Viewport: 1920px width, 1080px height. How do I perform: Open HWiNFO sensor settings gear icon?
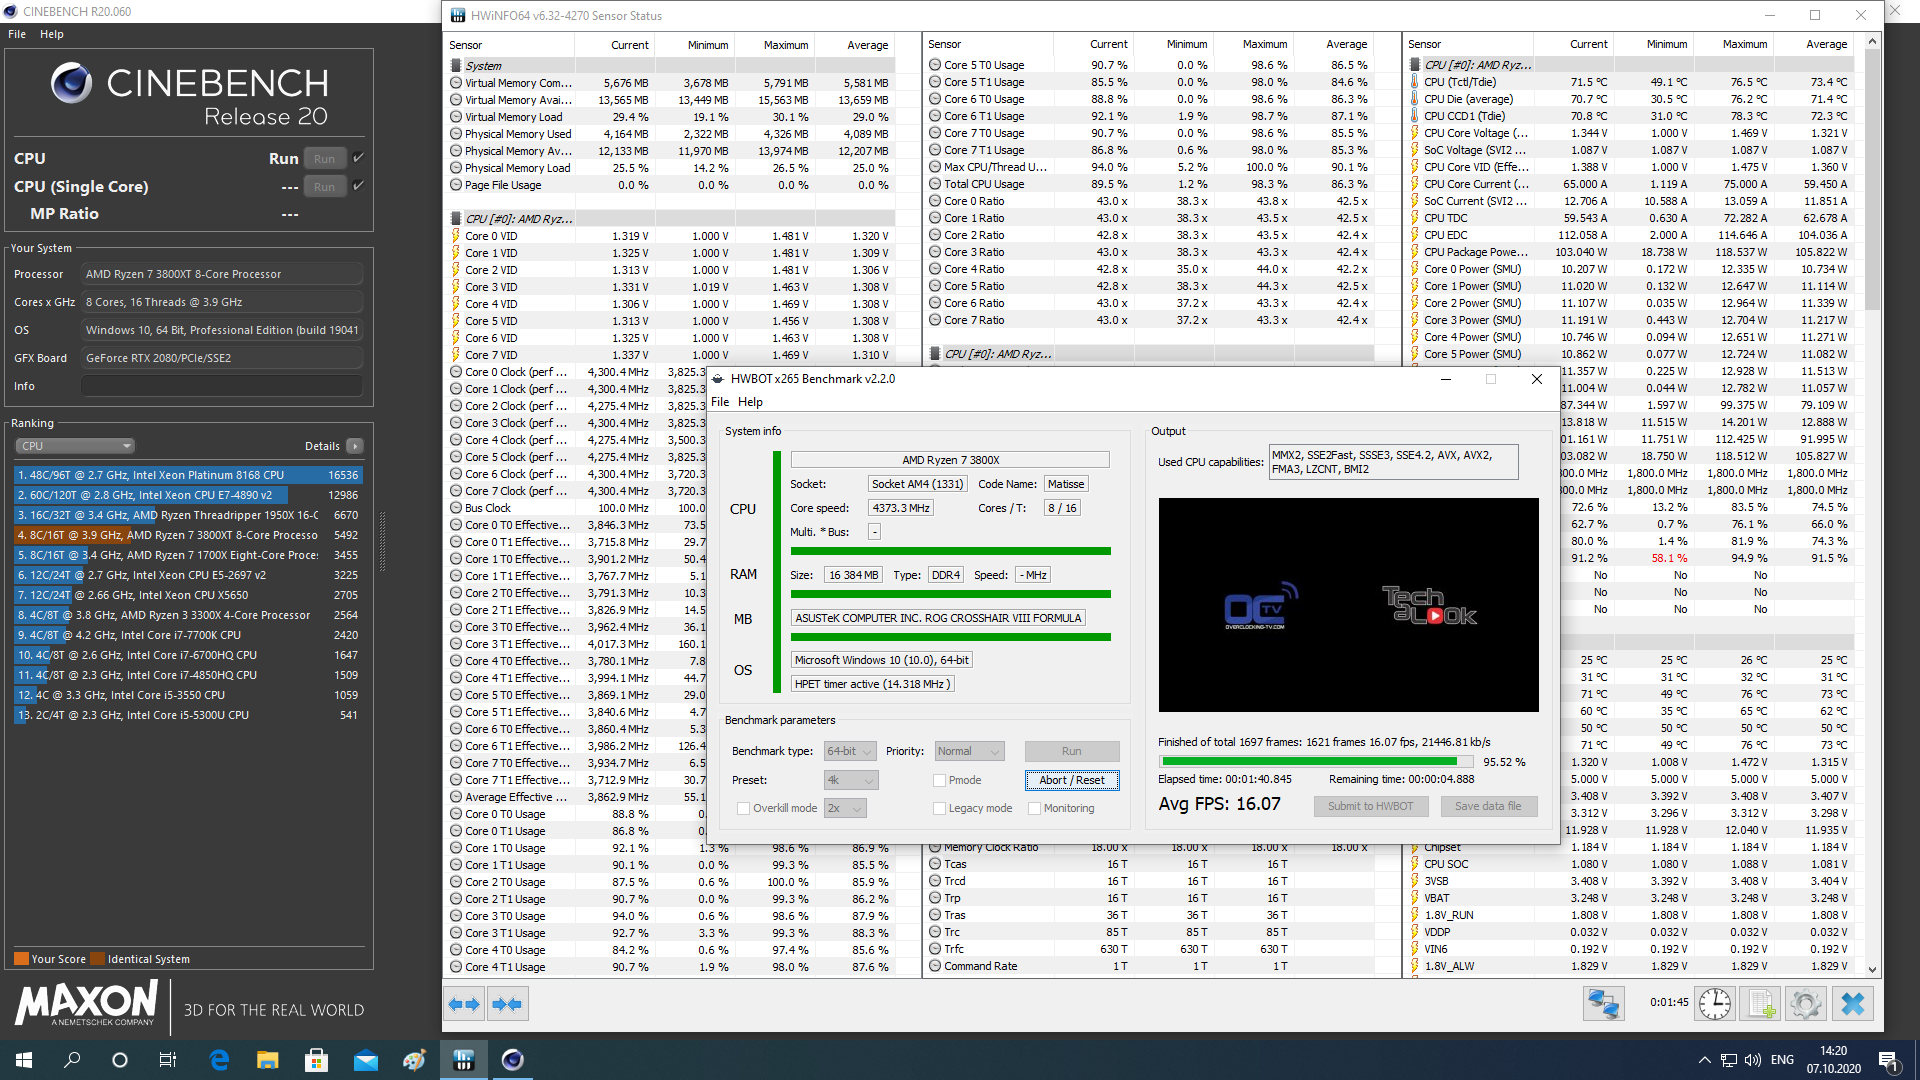(x=1806, y=1004)
